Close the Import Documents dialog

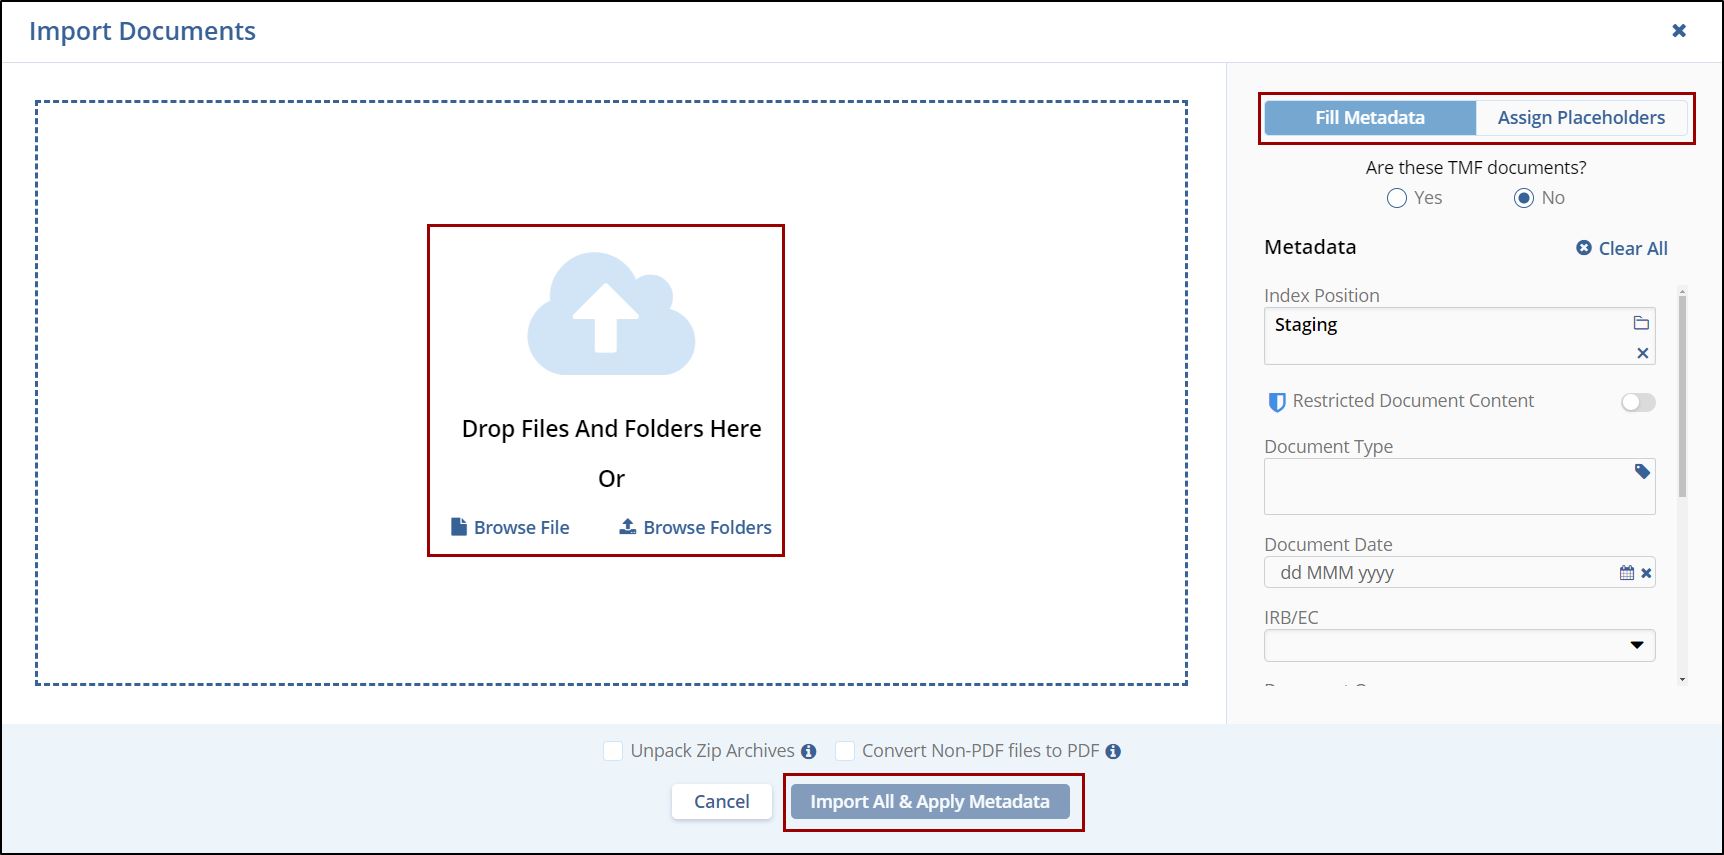click(1679, 31)
